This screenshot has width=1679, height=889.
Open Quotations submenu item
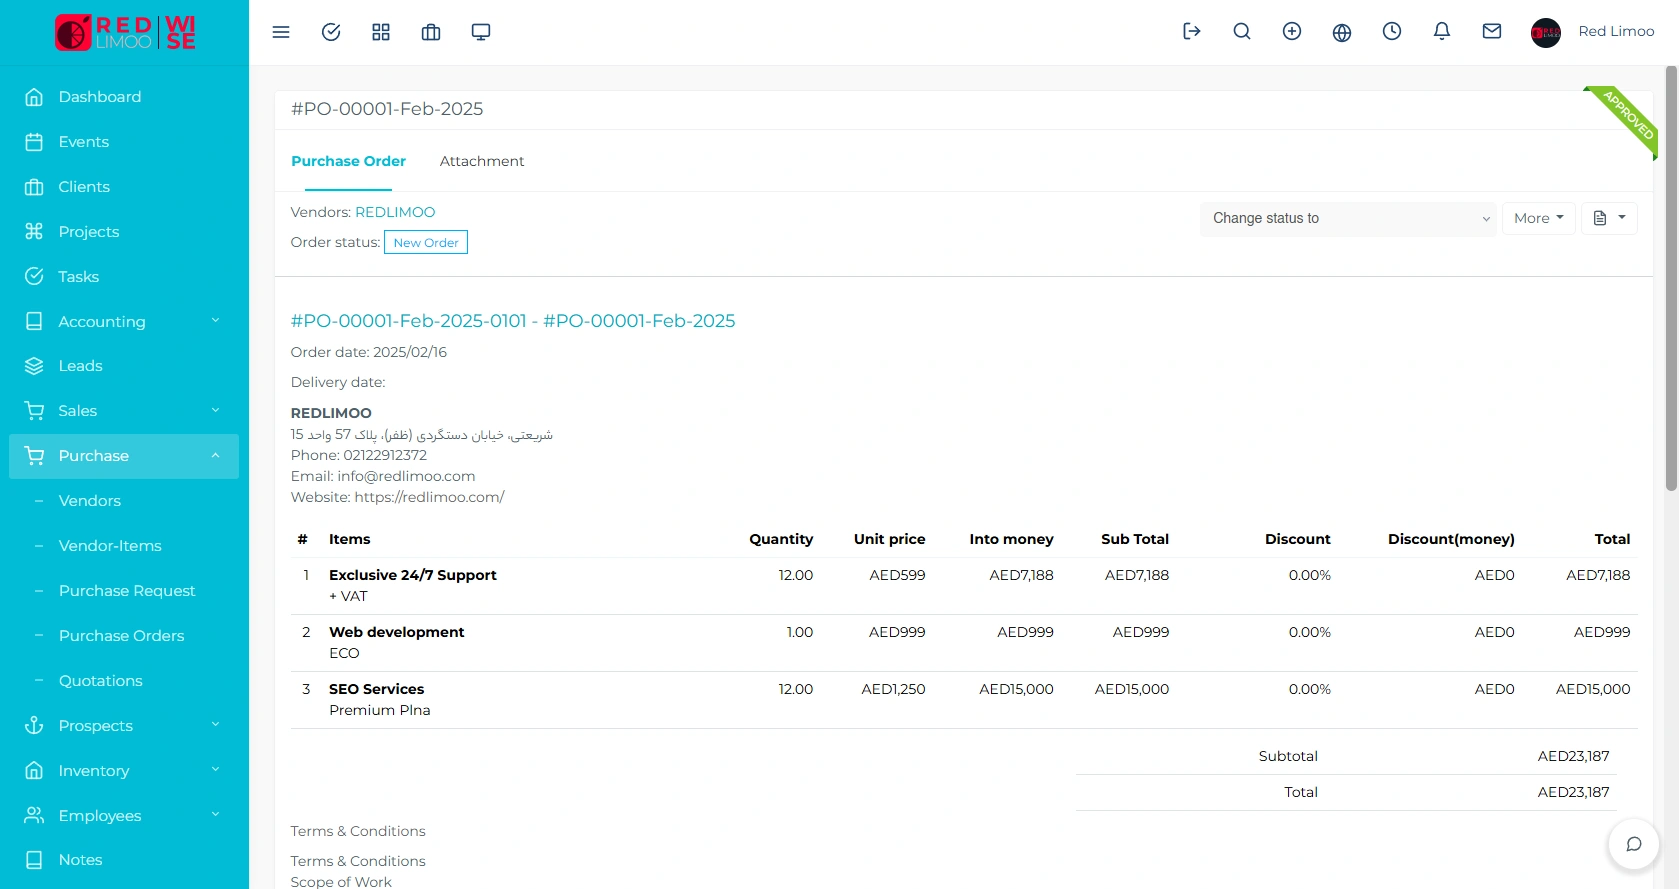[x=100, y=681]
